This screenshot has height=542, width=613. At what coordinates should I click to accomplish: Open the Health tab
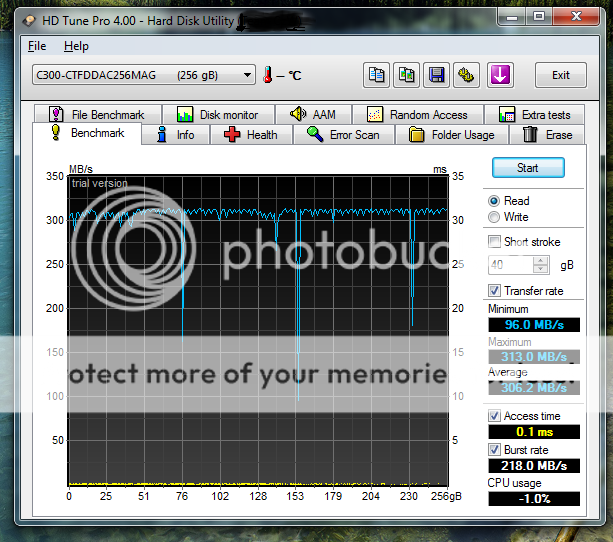pos(251,134)
